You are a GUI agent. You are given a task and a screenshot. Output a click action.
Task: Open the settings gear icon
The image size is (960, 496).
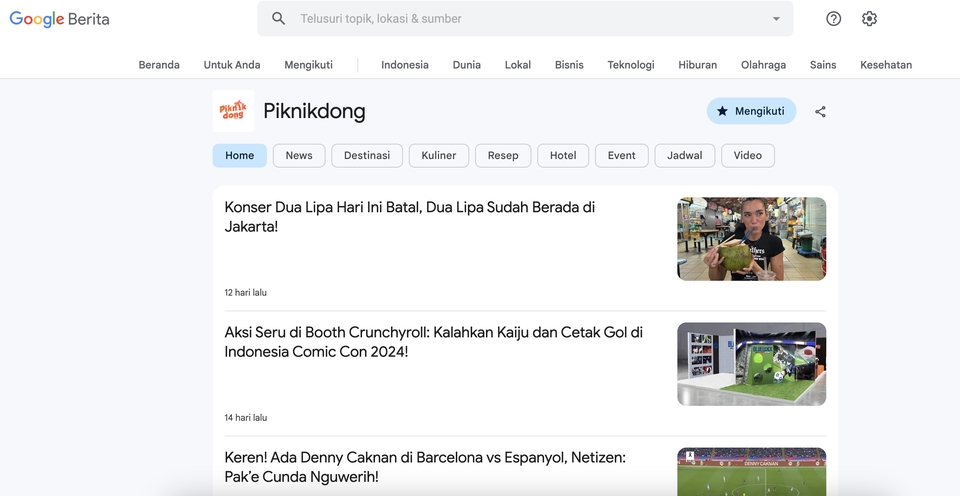(869, 18)
